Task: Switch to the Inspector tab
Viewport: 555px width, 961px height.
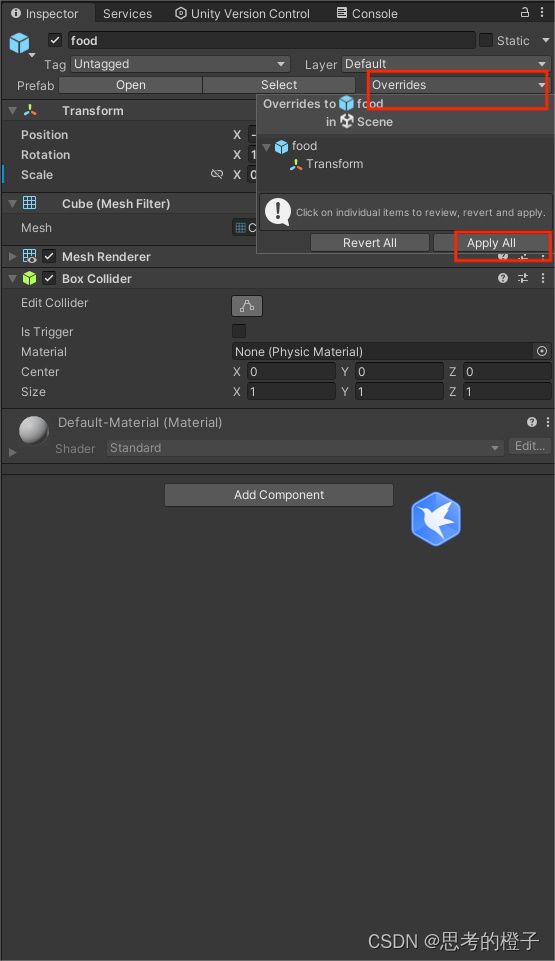Action: [x=45, y=13]
